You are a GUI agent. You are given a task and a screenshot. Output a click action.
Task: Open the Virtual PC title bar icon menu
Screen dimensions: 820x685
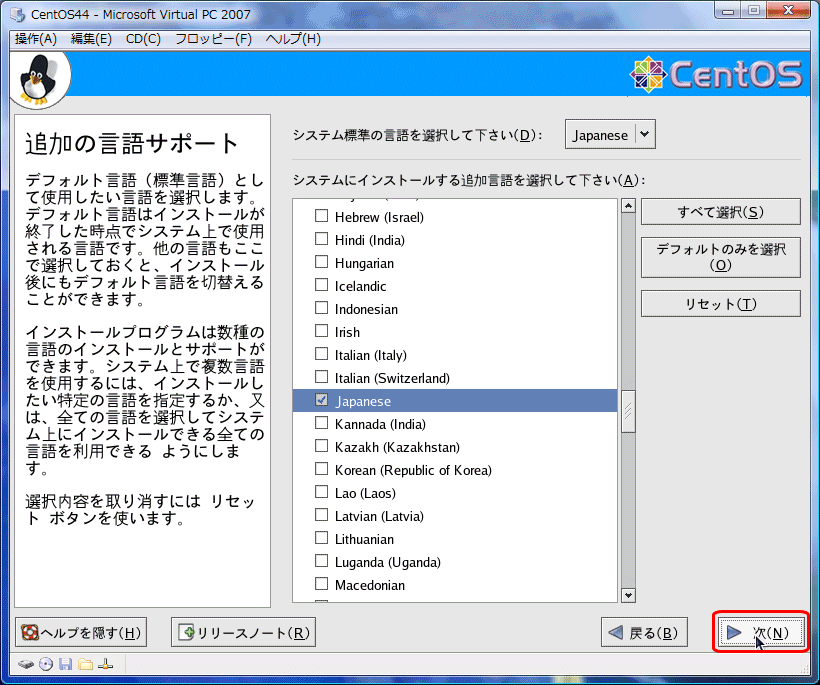pos(18,15)
